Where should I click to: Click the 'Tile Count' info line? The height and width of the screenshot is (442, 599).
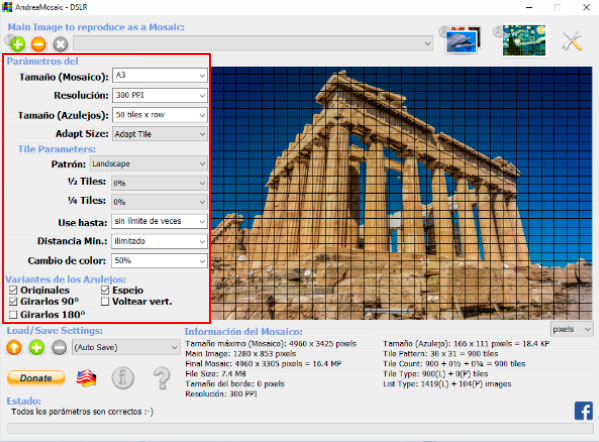(x=454, y=364)
